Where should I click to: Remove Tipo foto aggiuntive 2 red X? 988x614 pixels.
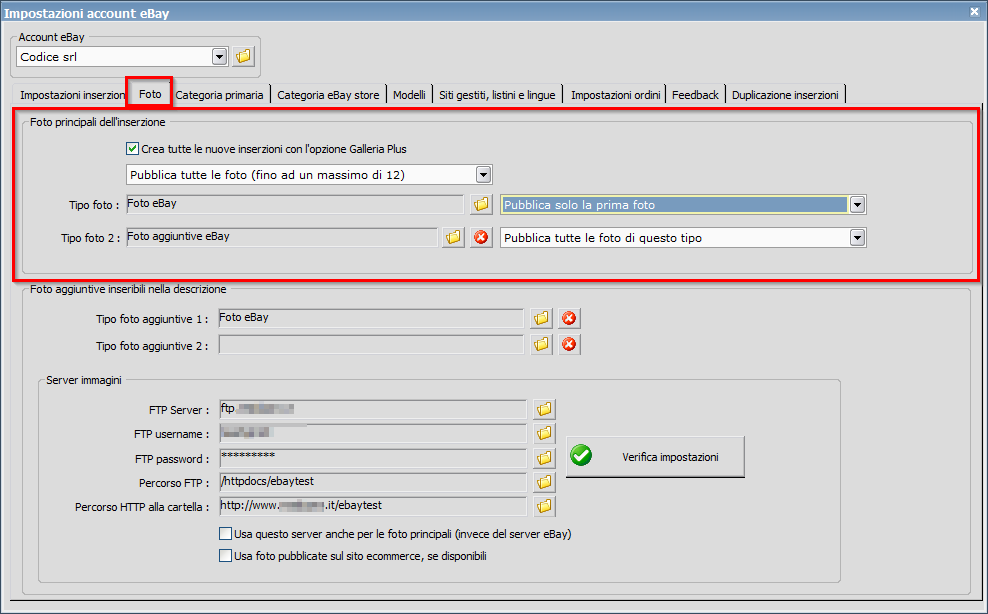569,345
